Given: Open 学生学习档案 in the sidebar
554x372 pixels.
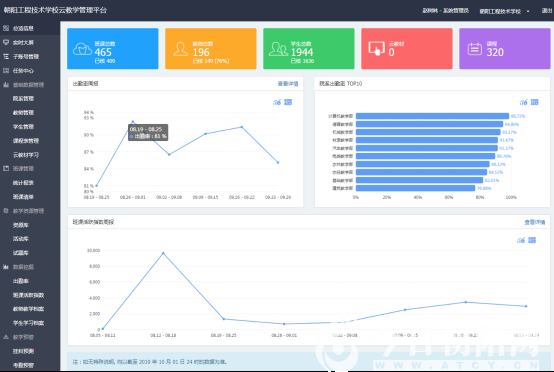Looking at the screenshot, I should point(28,323).
